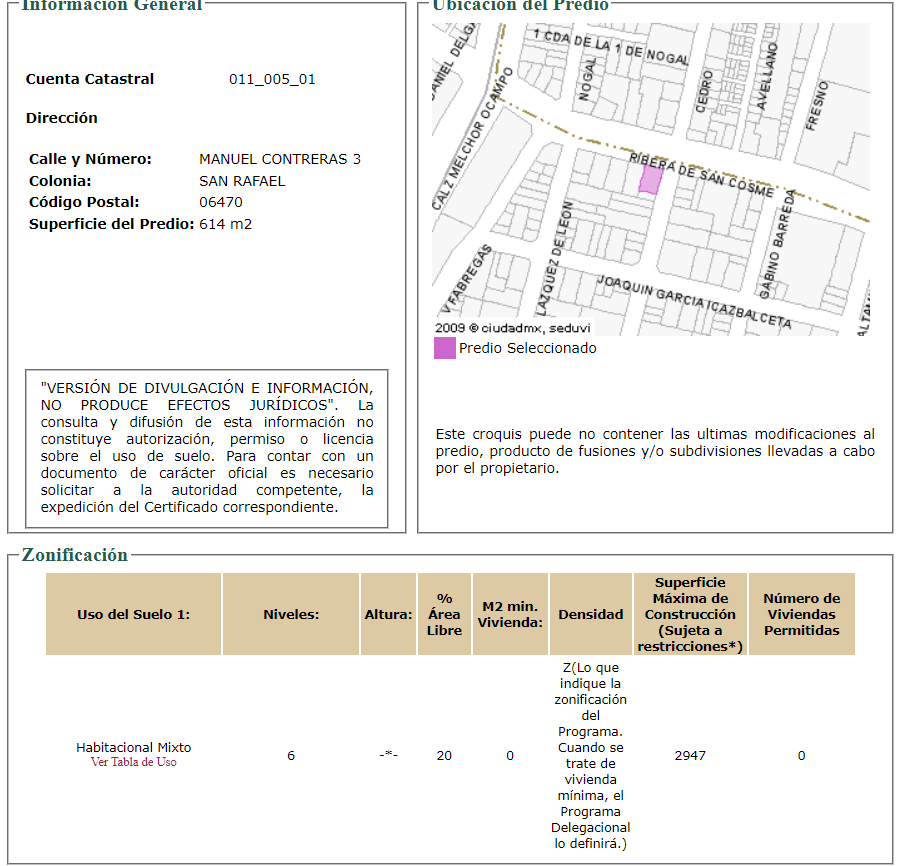Click the Superficie del Predio label
The height and width of the screenshot is (866, 897).
pos(112,224)
